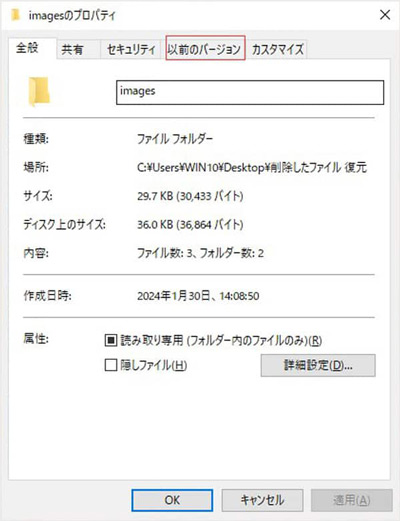
Task: Close the imagesのプロパティ dialog
Action: point(385,15)
